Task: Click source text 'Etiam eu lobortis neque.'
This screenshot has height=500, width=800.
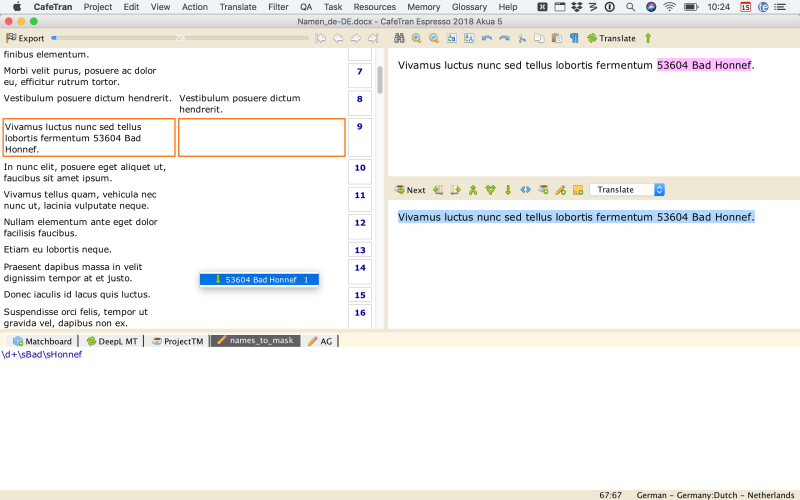Action: click(x=58, y=249)
